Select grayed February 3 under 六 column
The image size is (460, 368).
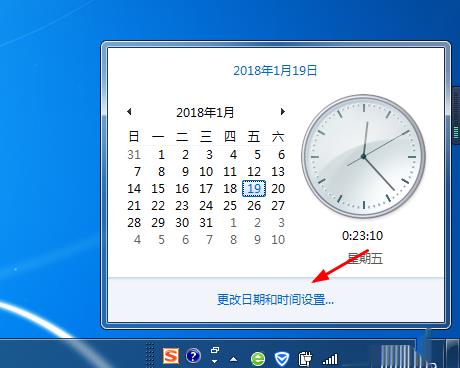[x=281, y=223]
